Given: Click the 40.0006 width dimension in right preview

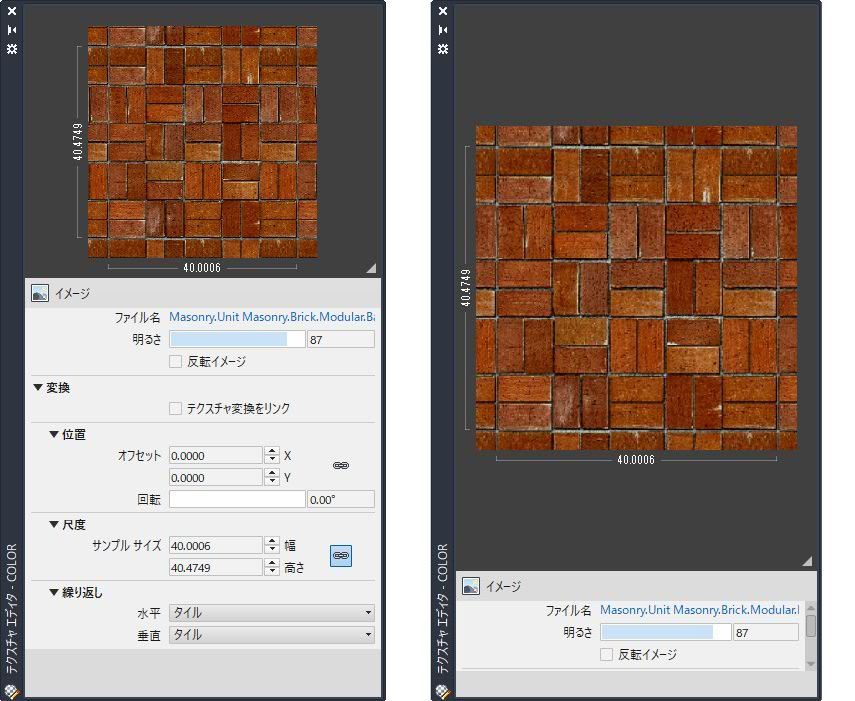Looking at the screenshot, I should (x=636, y=460).
